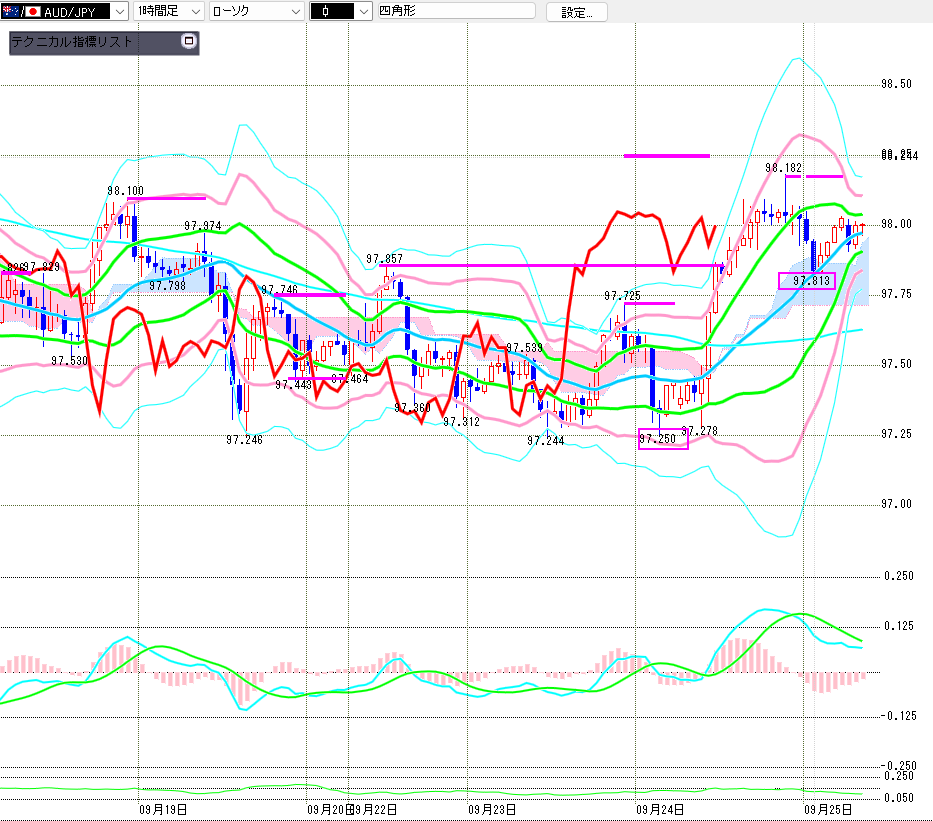The width and height of the screenshot is (933, 821).
Task: Open the 1時間足 timeframe dropdown
Action: pos(195,12)
